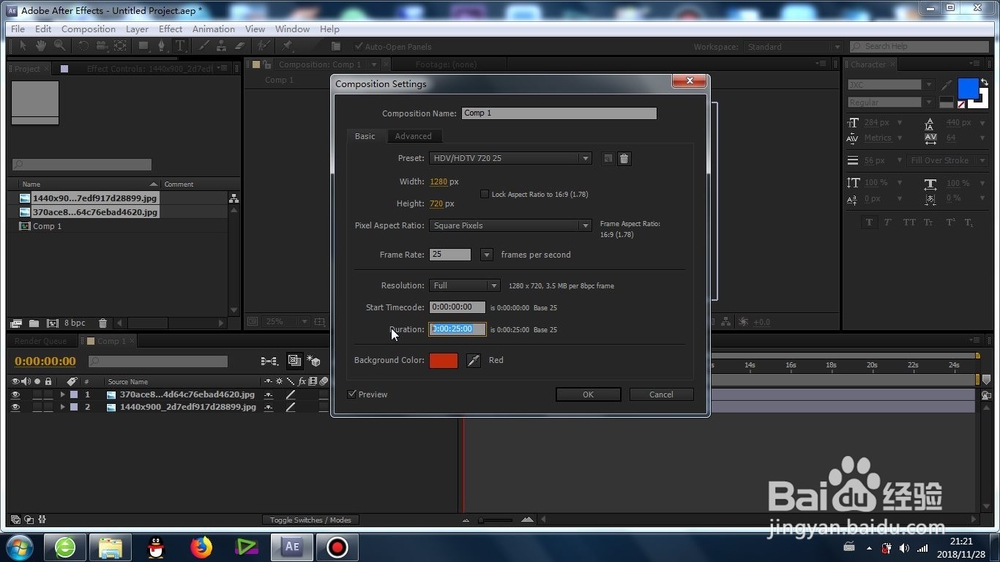1000x562 pixels.
Task: Click the screen recorder taskbar icon
Action: 337,547
